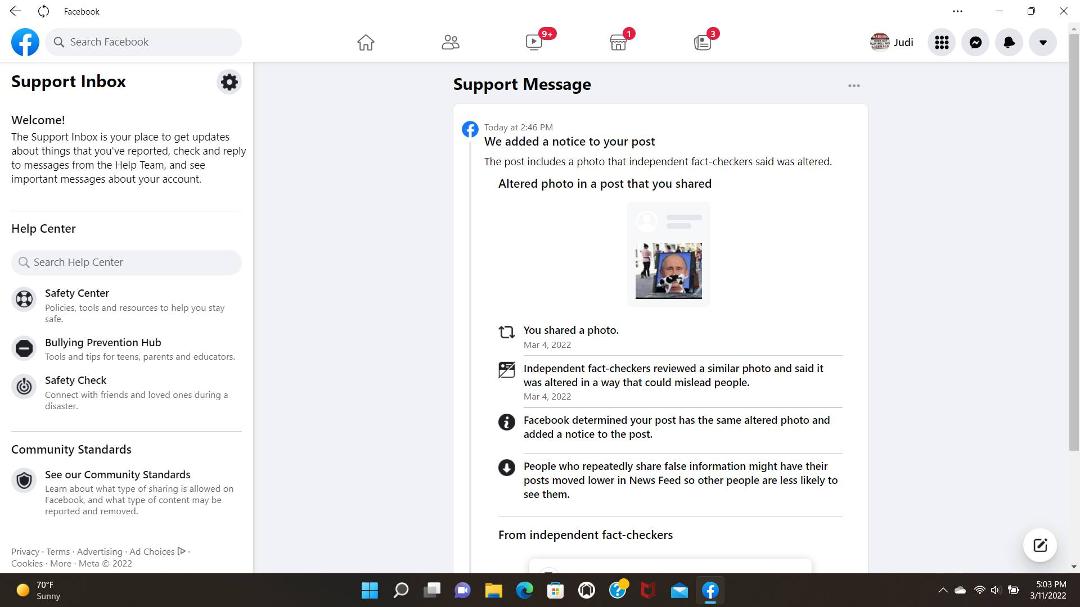Click the down-arrow icon beside 'People who repeatedly'
The image size is (1080, 607).
point(506,468)
